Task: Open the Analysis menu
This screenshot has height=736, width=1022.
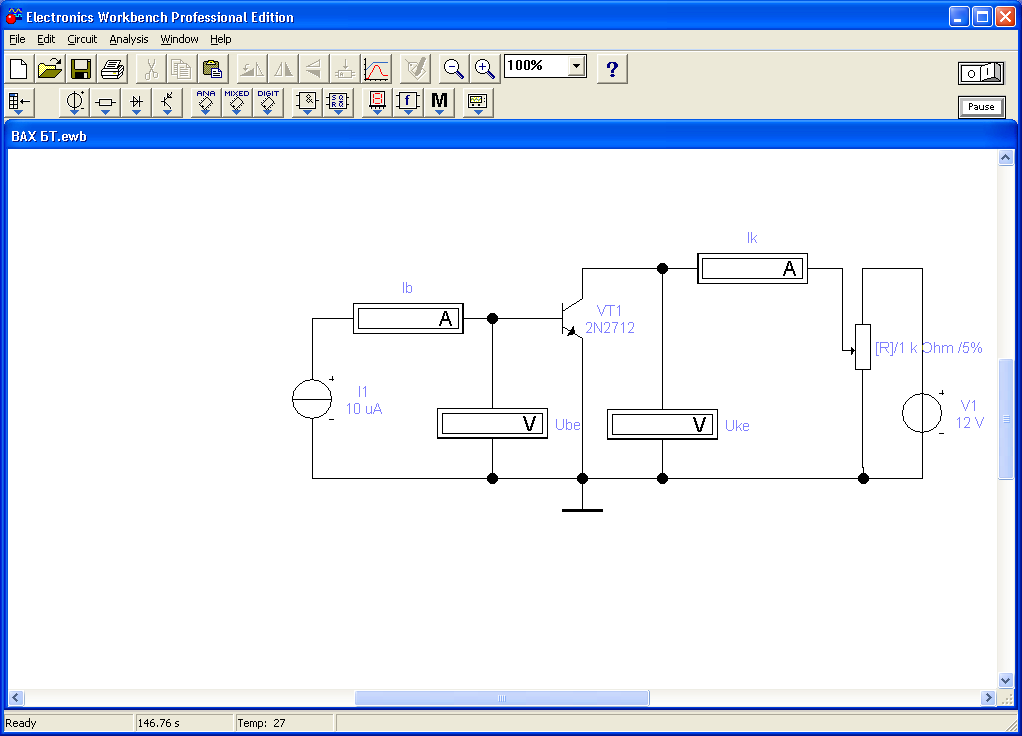Action: 128,39
